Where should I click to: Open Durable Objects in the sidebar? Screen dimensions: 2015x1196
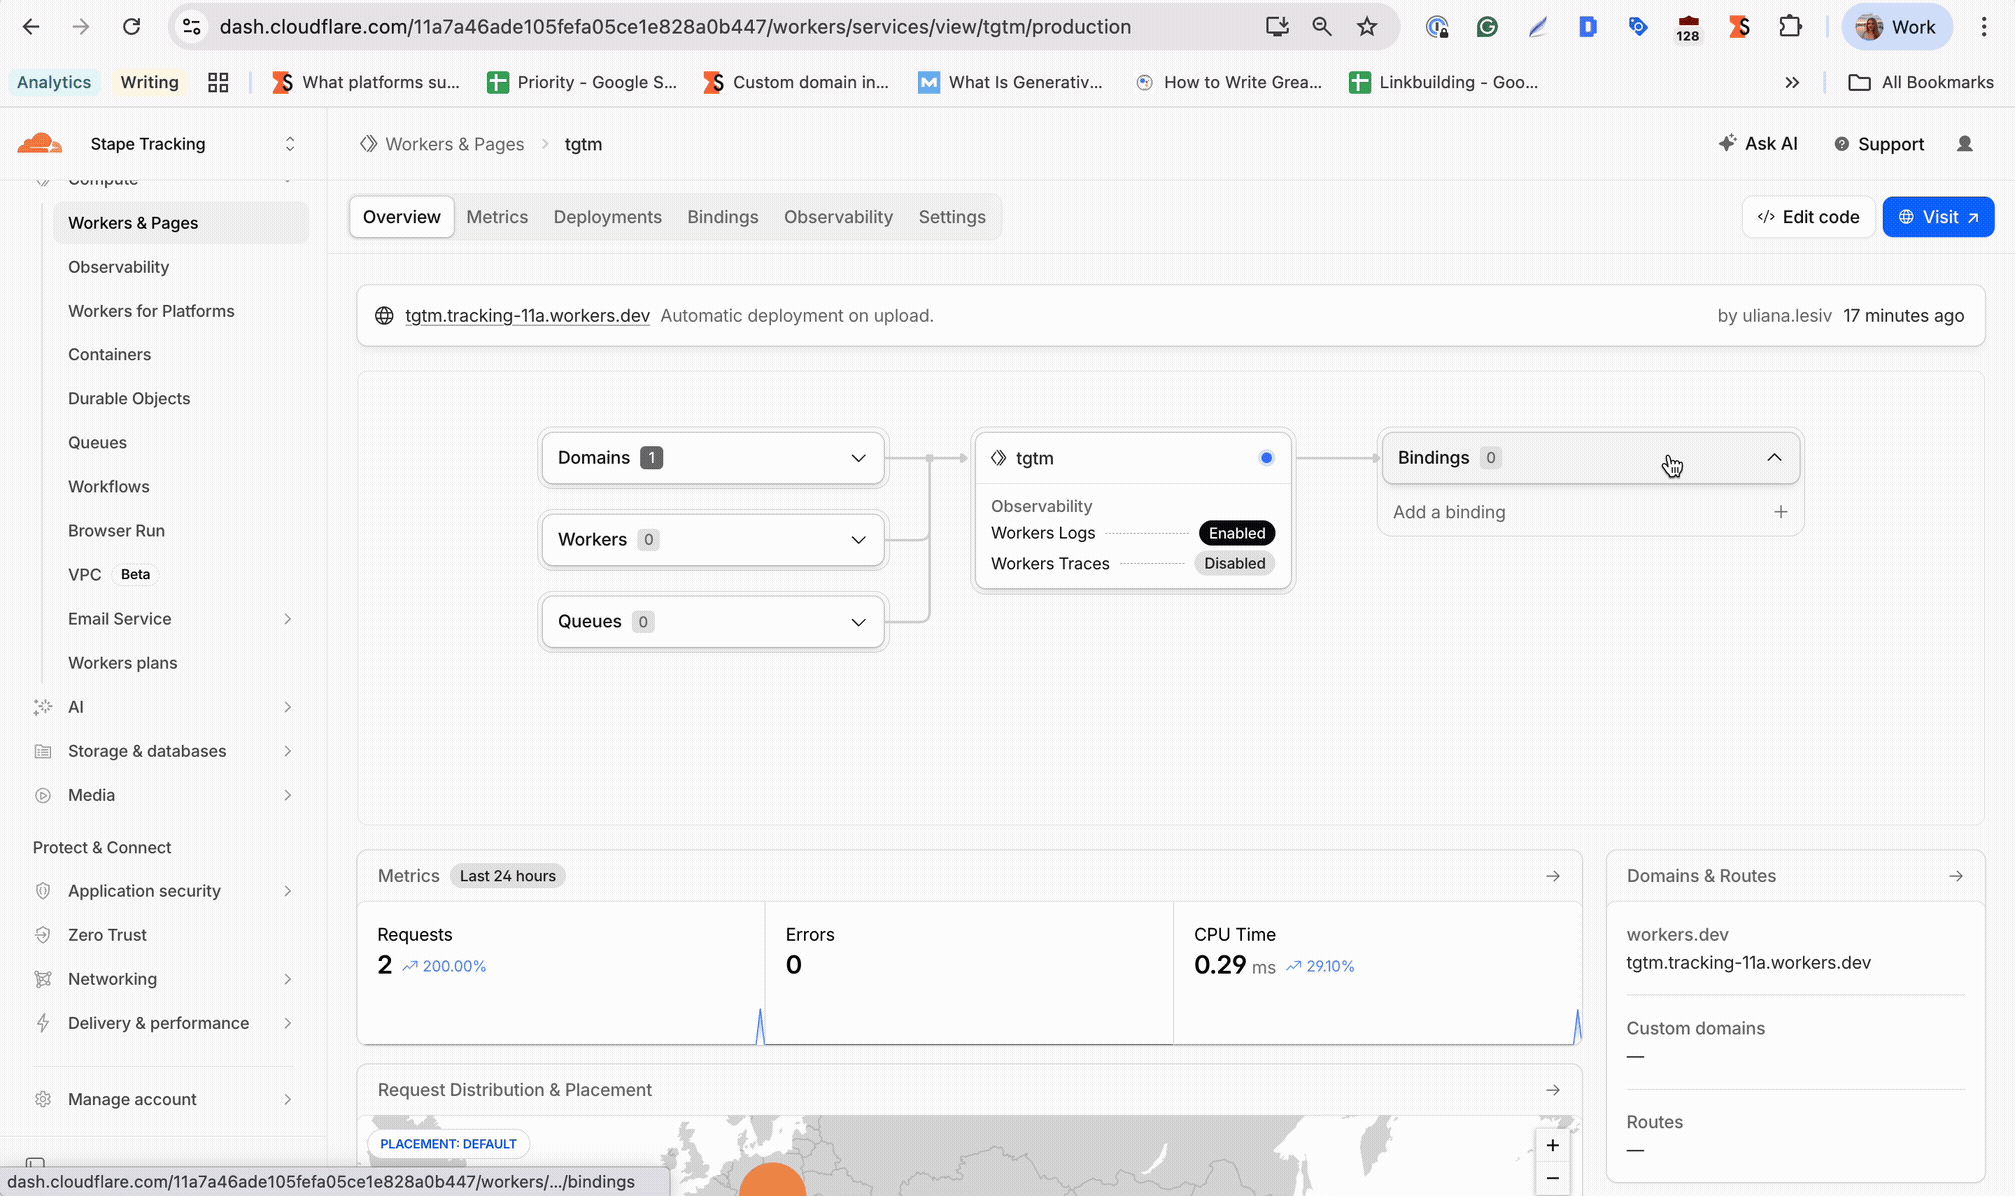click(x=129, y=399)
